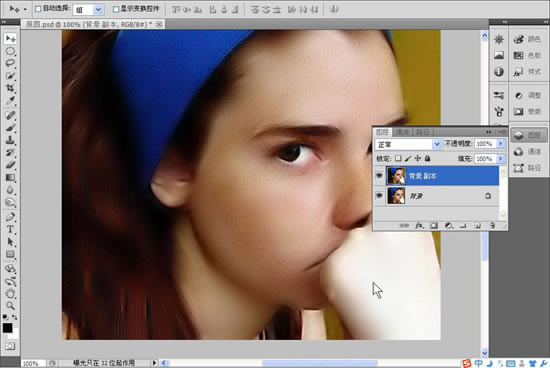Create a new layer
Screen dimensions: 550x368
pos(477,226)
